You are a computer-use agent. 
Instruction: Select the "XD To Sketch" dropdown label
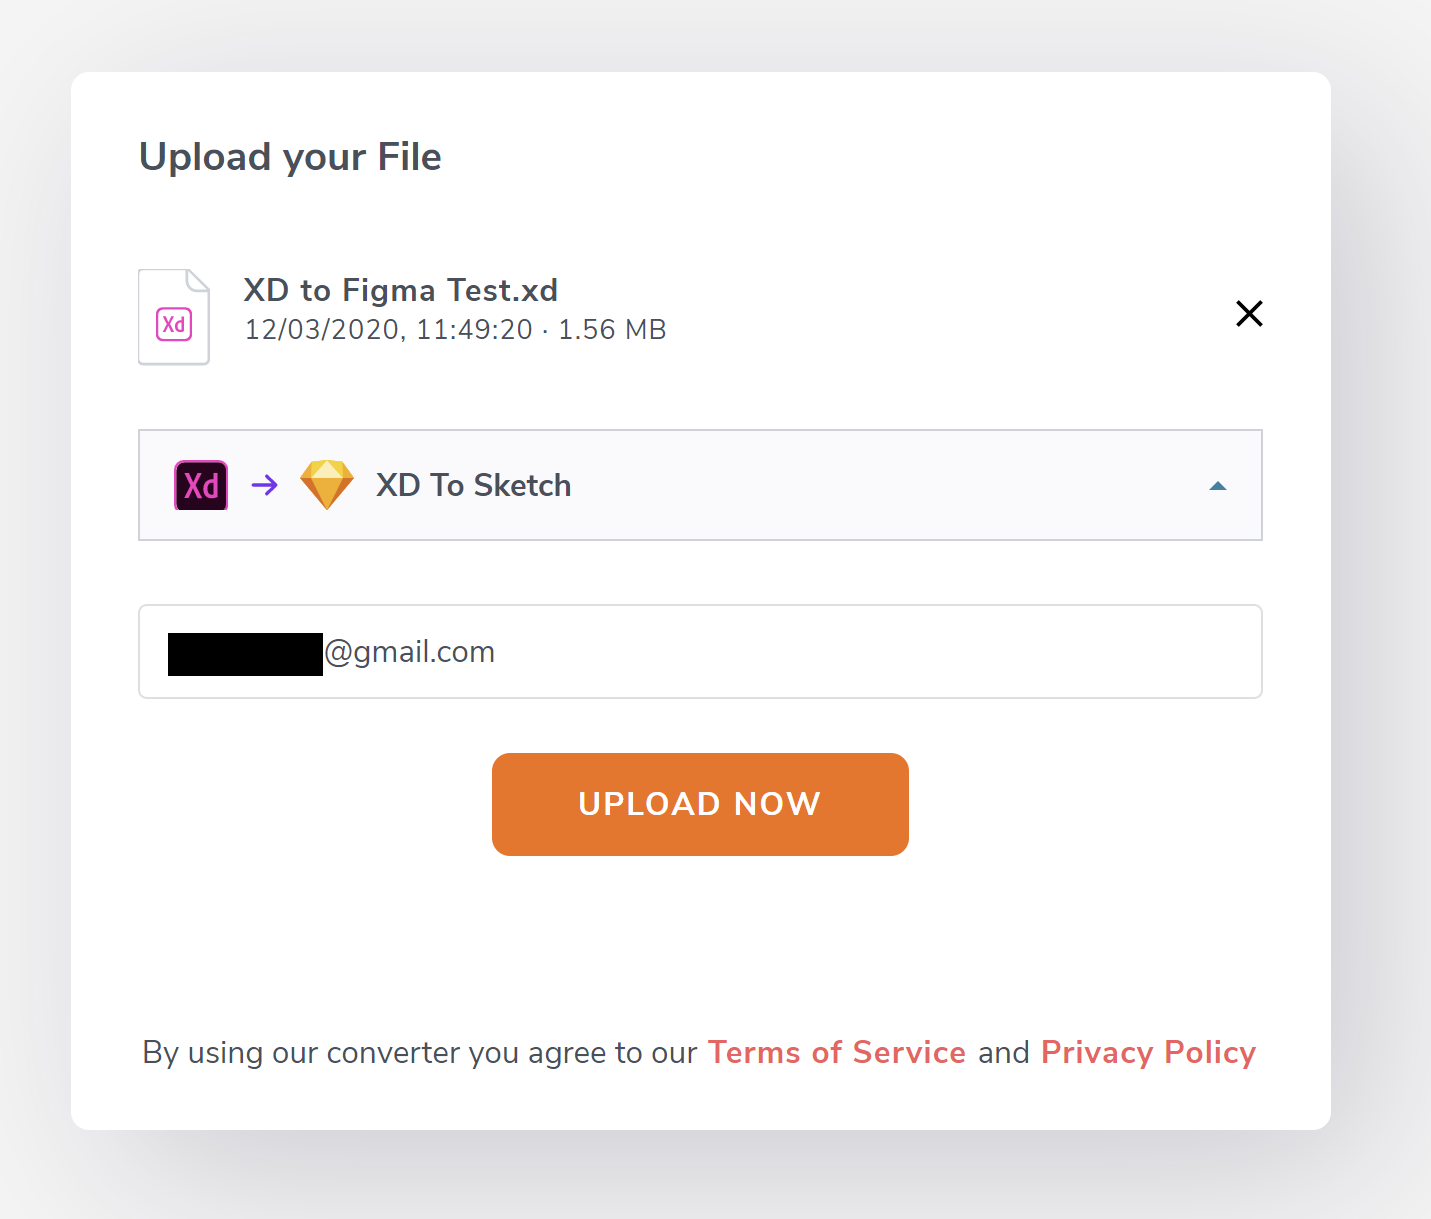pos(473,486)
